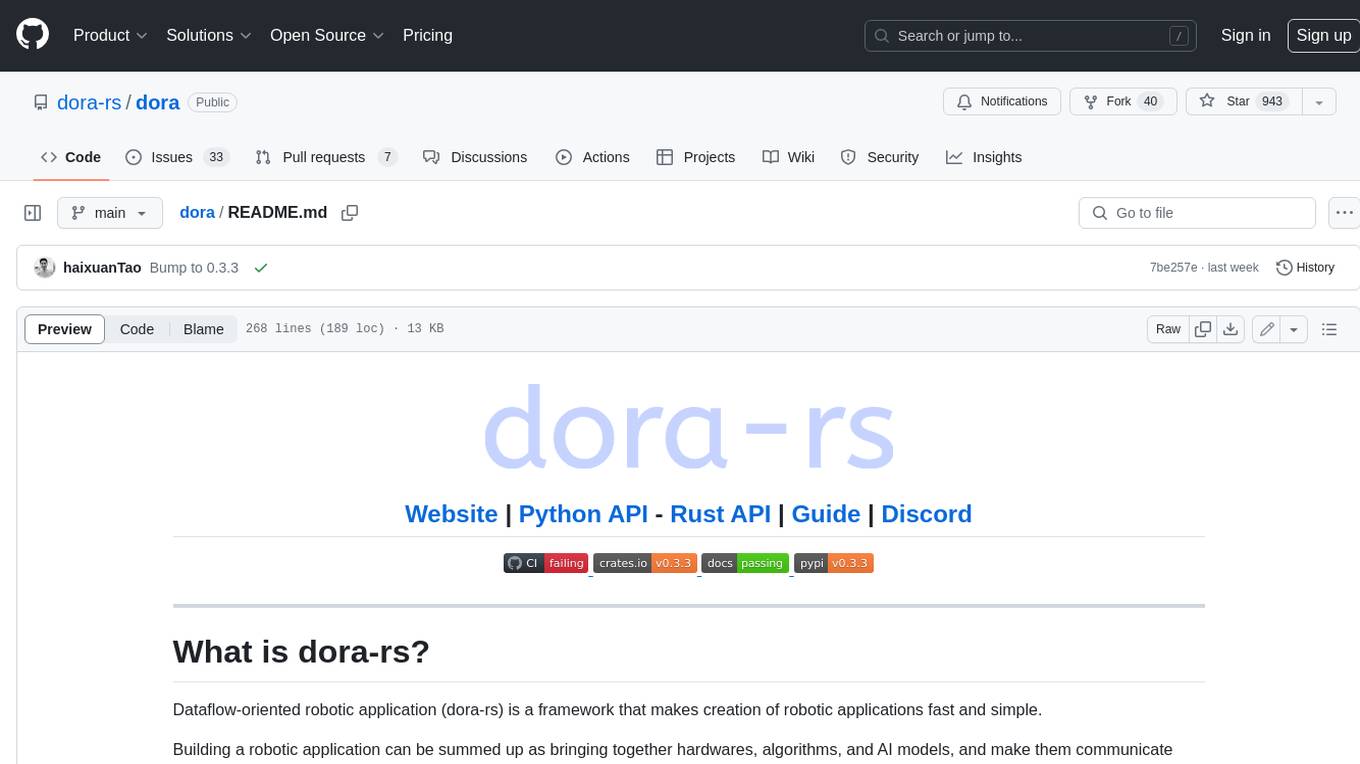Switch to the Insights tab

tap(984, 157)
